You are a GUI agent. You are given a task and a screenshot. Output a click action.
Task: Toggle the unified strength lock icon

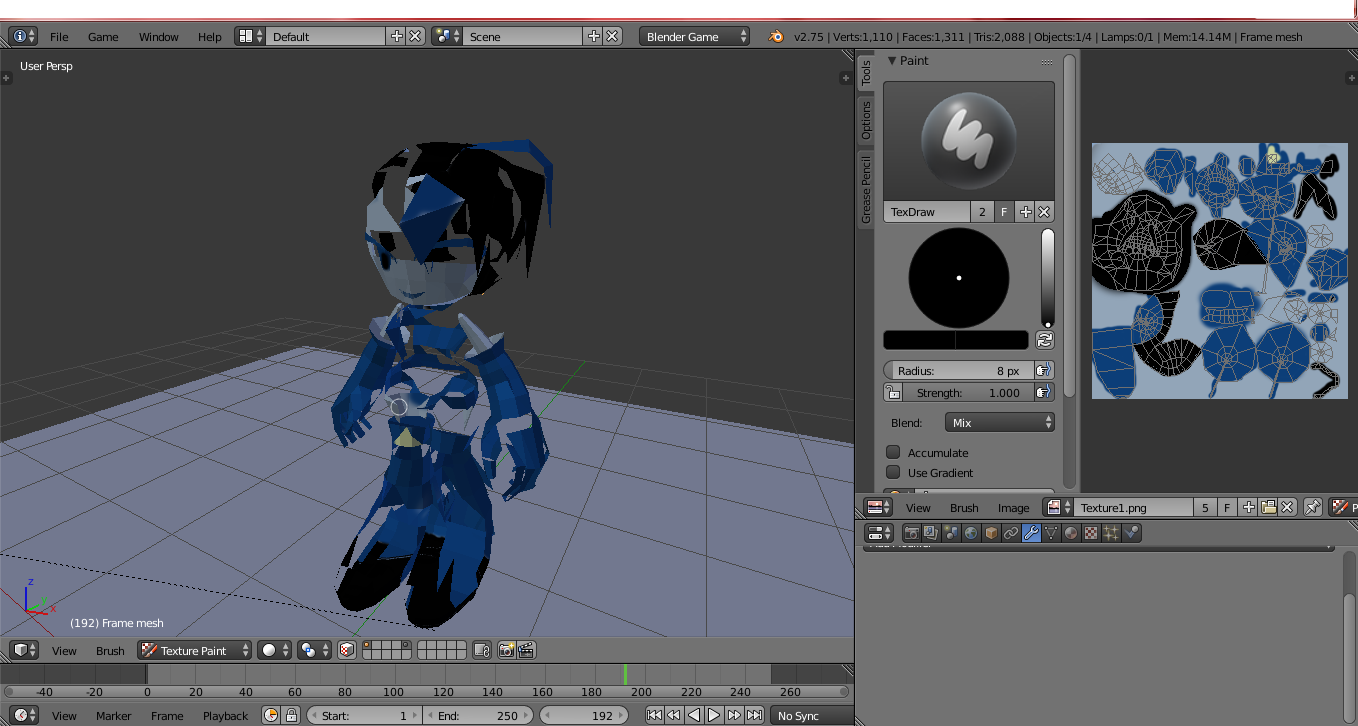pyautogui.click(x=893, y=392)
